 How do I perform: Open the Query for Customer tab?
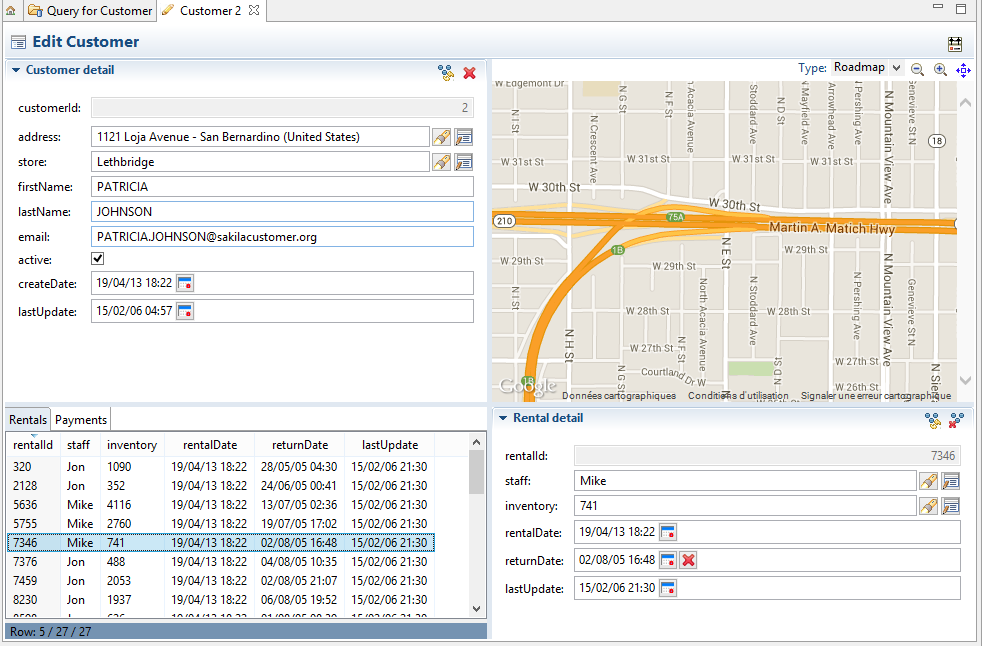pyautogui.click(x=90, y=11)
